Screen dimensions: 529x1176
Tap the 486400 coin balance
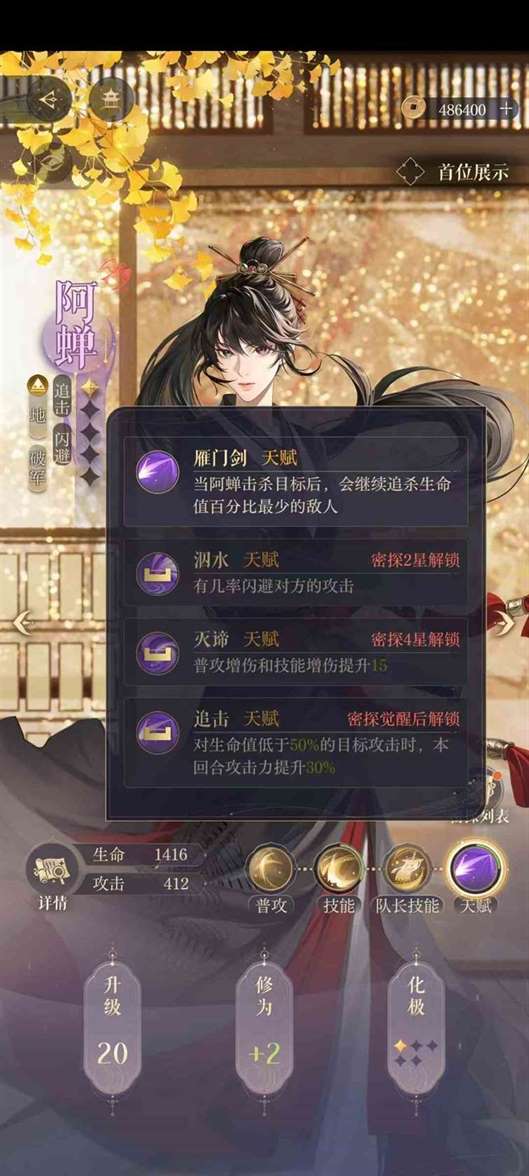461,110
